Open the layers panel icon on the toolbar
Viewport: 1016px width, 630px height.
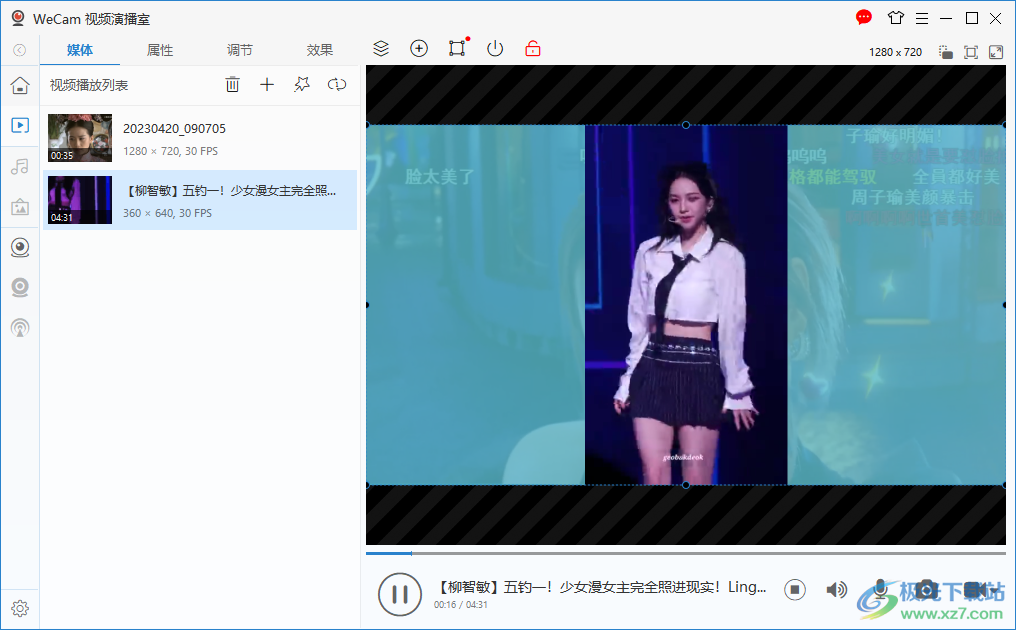tap(380, 48)
